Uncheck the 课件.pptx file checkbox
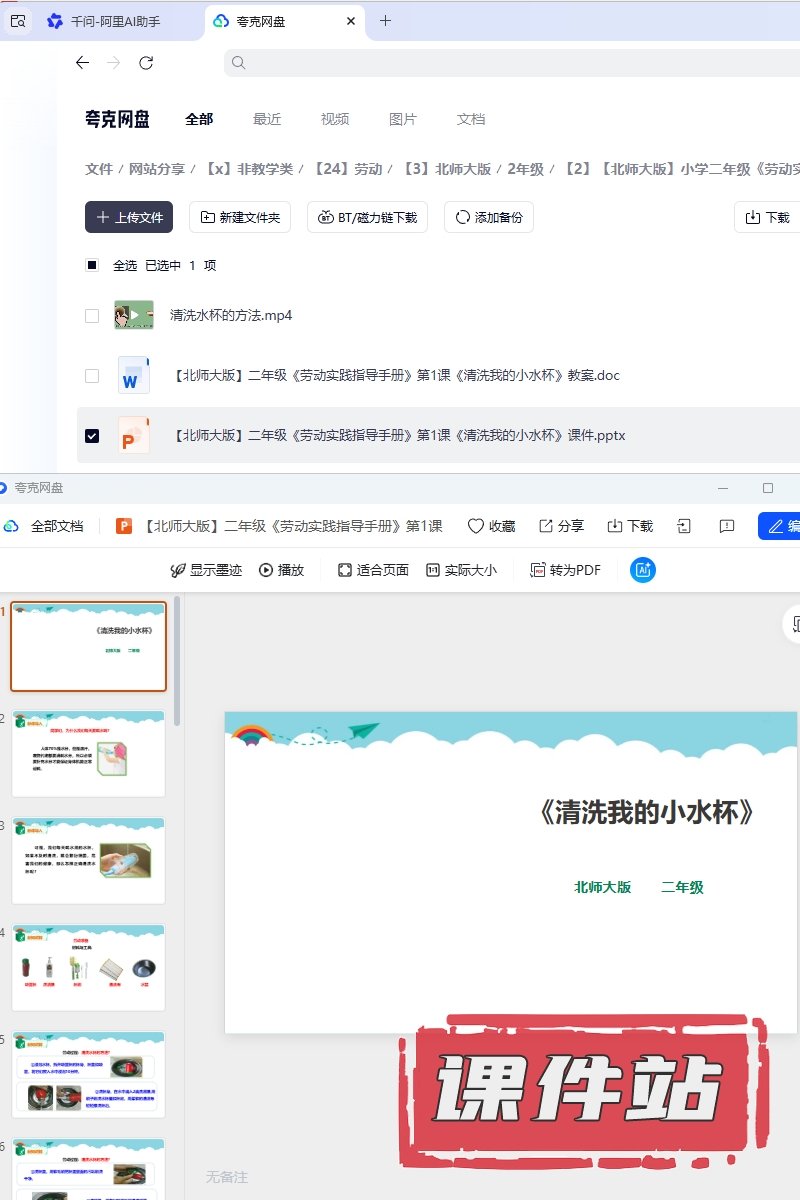The image size is (800, 1200). pyautogui.click(x=92, y=436)
